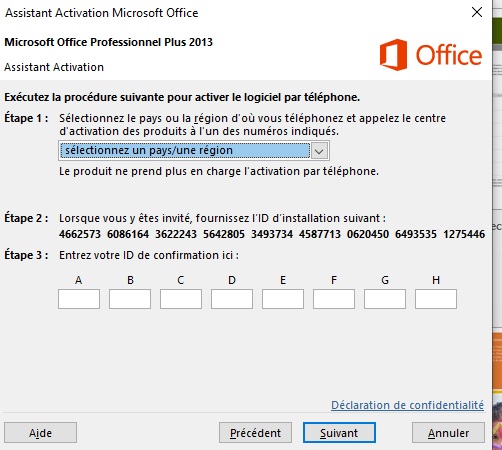Cancel activation with the Annuler button
The height and width of the screenshot is (450, 502).
pyautogui.click(x=448, y=433)
